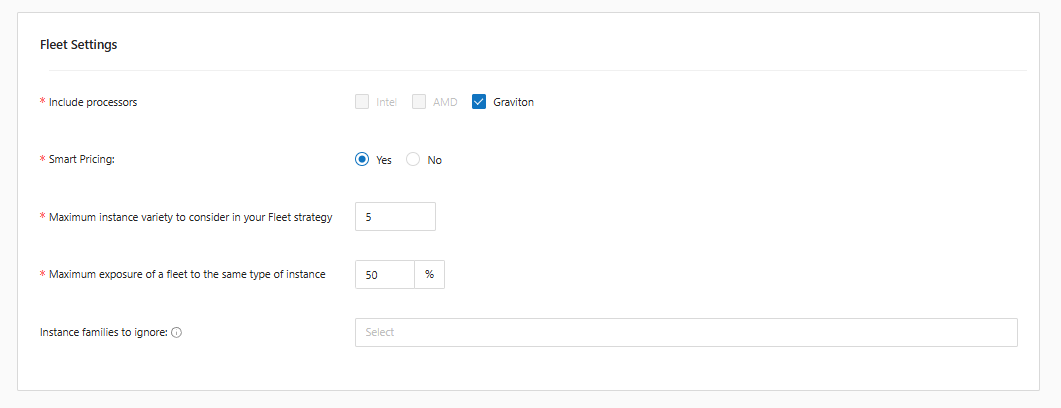Click the Maximum exposure percentage input field
Image resolution: width=1061 pixels, height=408 pixels.
click(385, 275)
